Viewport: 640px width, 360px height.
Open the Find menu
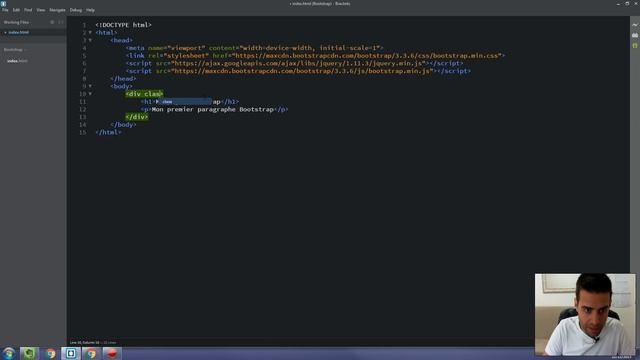click(28, 10)
